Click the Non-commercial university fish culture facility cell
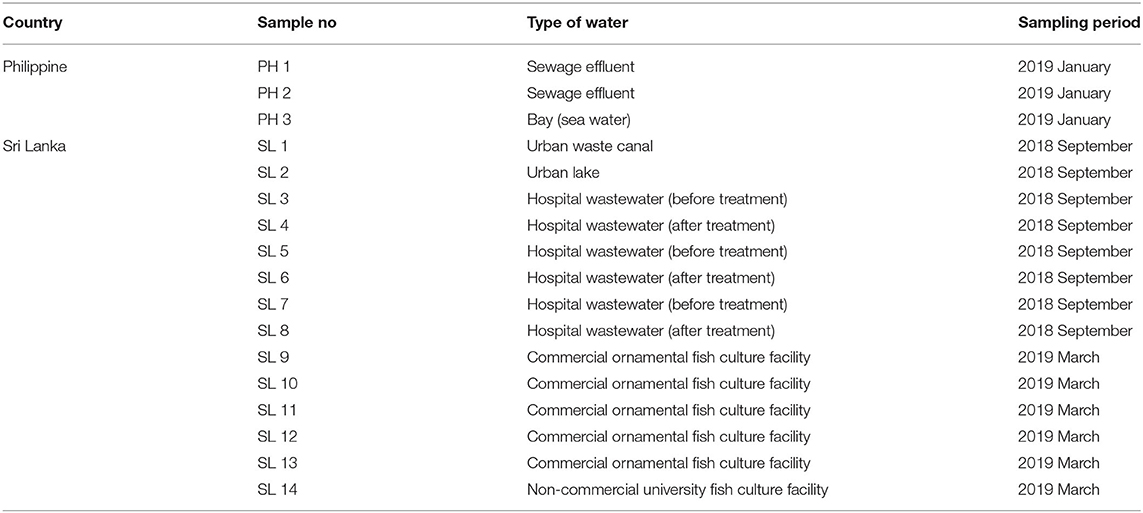The width and height of the screenshot is (1143, 513). [677, 490]
